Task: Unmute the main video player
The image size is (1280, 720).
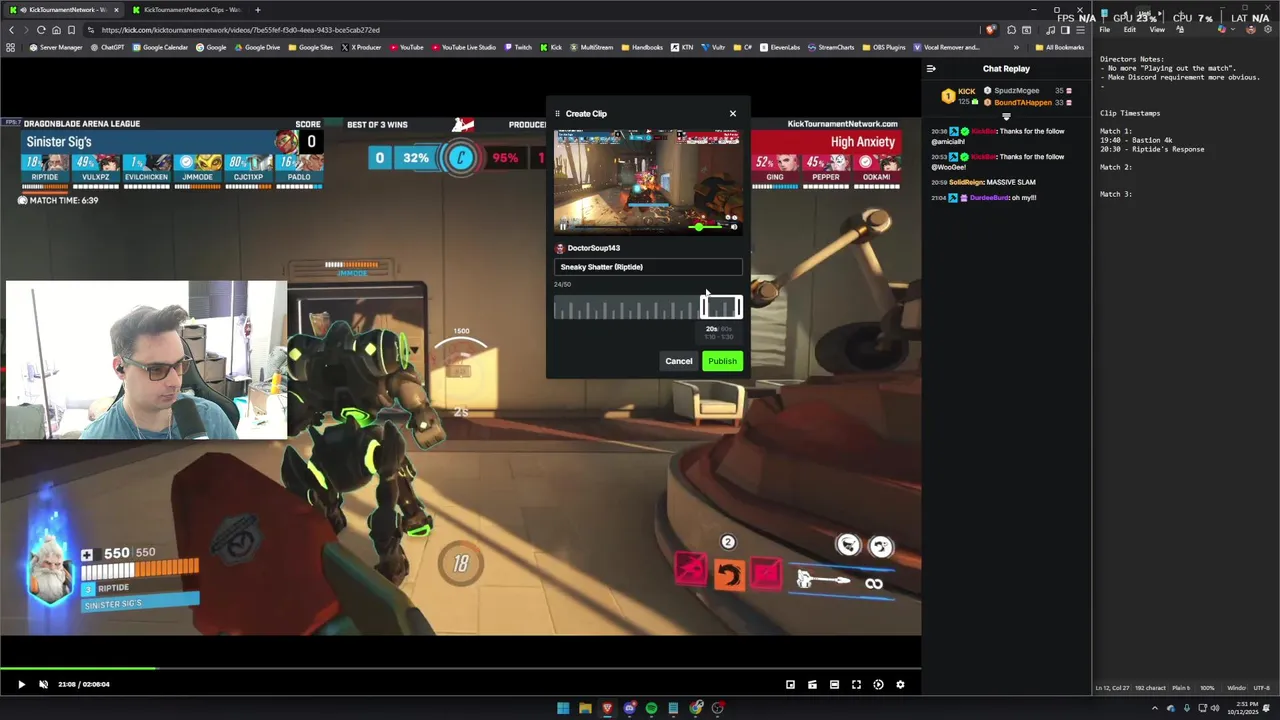Action: 43,685
